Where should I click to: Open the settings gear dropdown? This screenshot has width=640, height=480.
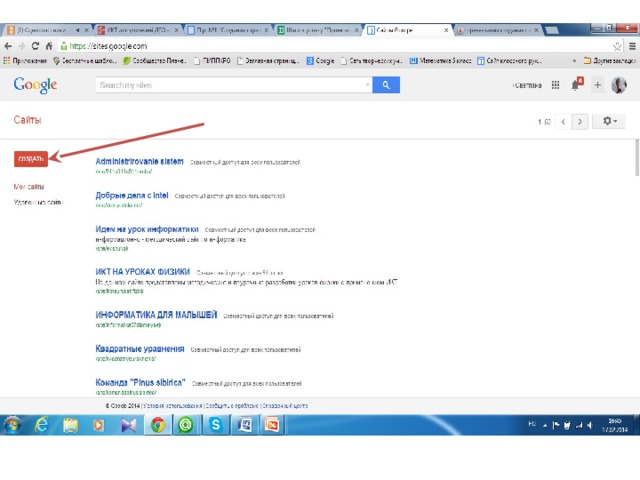(x=609, y=121)
